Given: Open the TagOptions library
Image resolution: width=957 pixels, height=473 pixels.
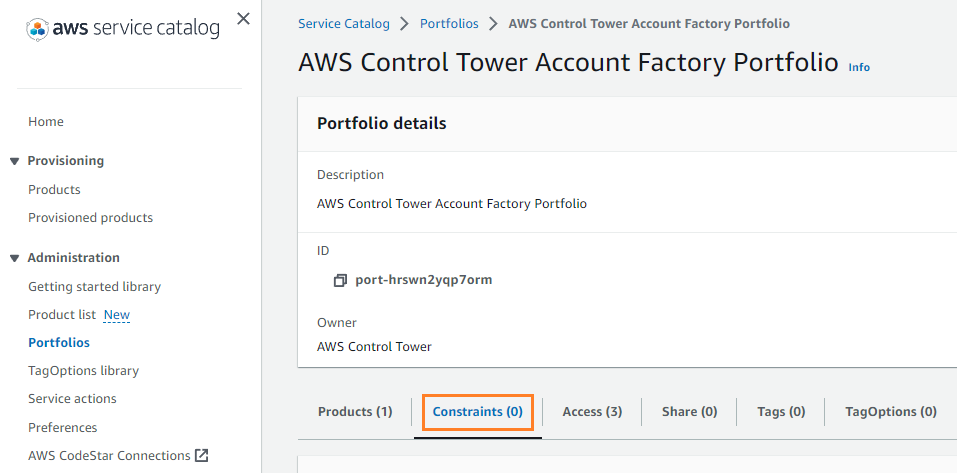Looking at the screenshot, I should [x=84, y=370].
